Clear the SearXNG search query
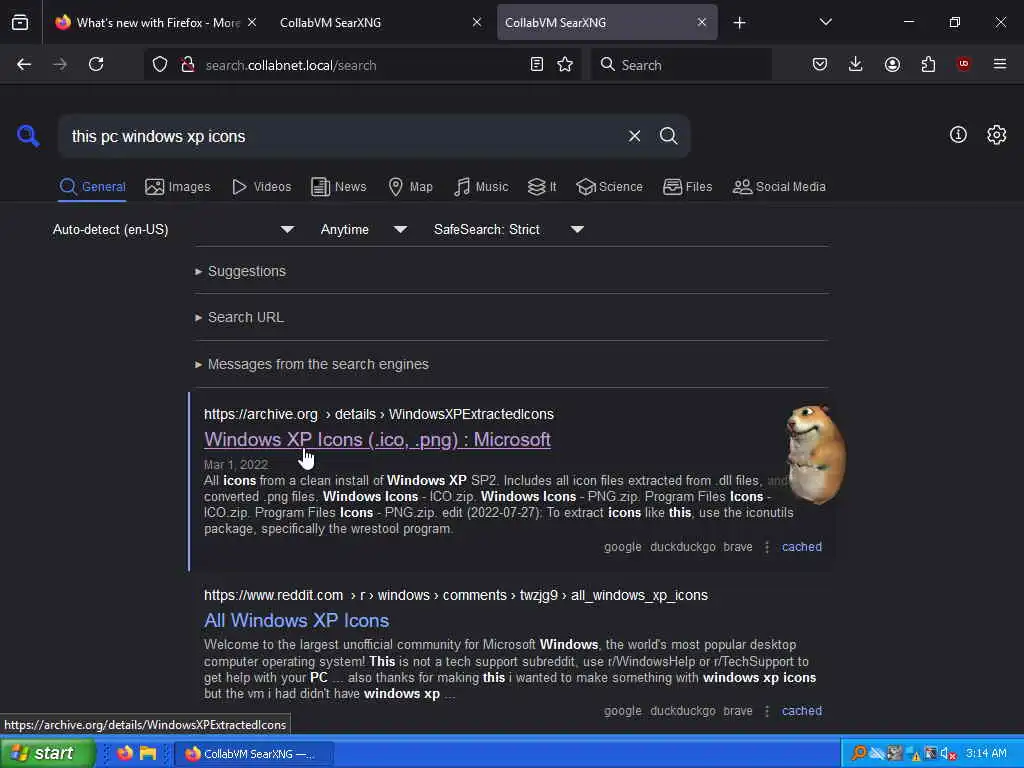This screenshot has height=768, width=1024. coord(634,136)
